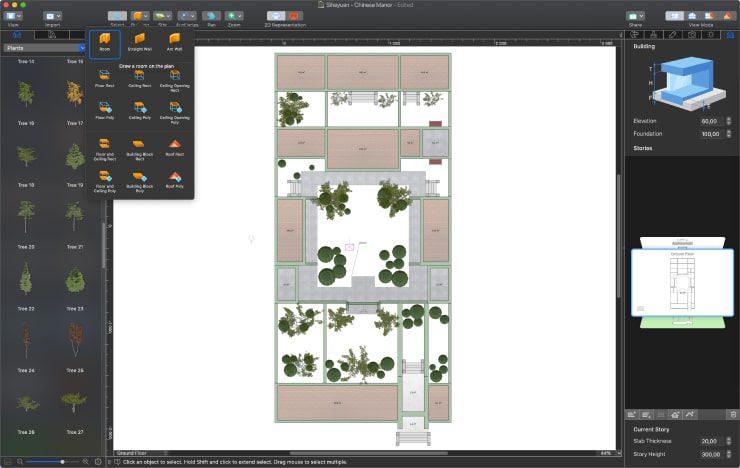Select the Ceiling Opening Rect tool
The height and width of the screenshot is (468, 740).
[x=175, y=80]
